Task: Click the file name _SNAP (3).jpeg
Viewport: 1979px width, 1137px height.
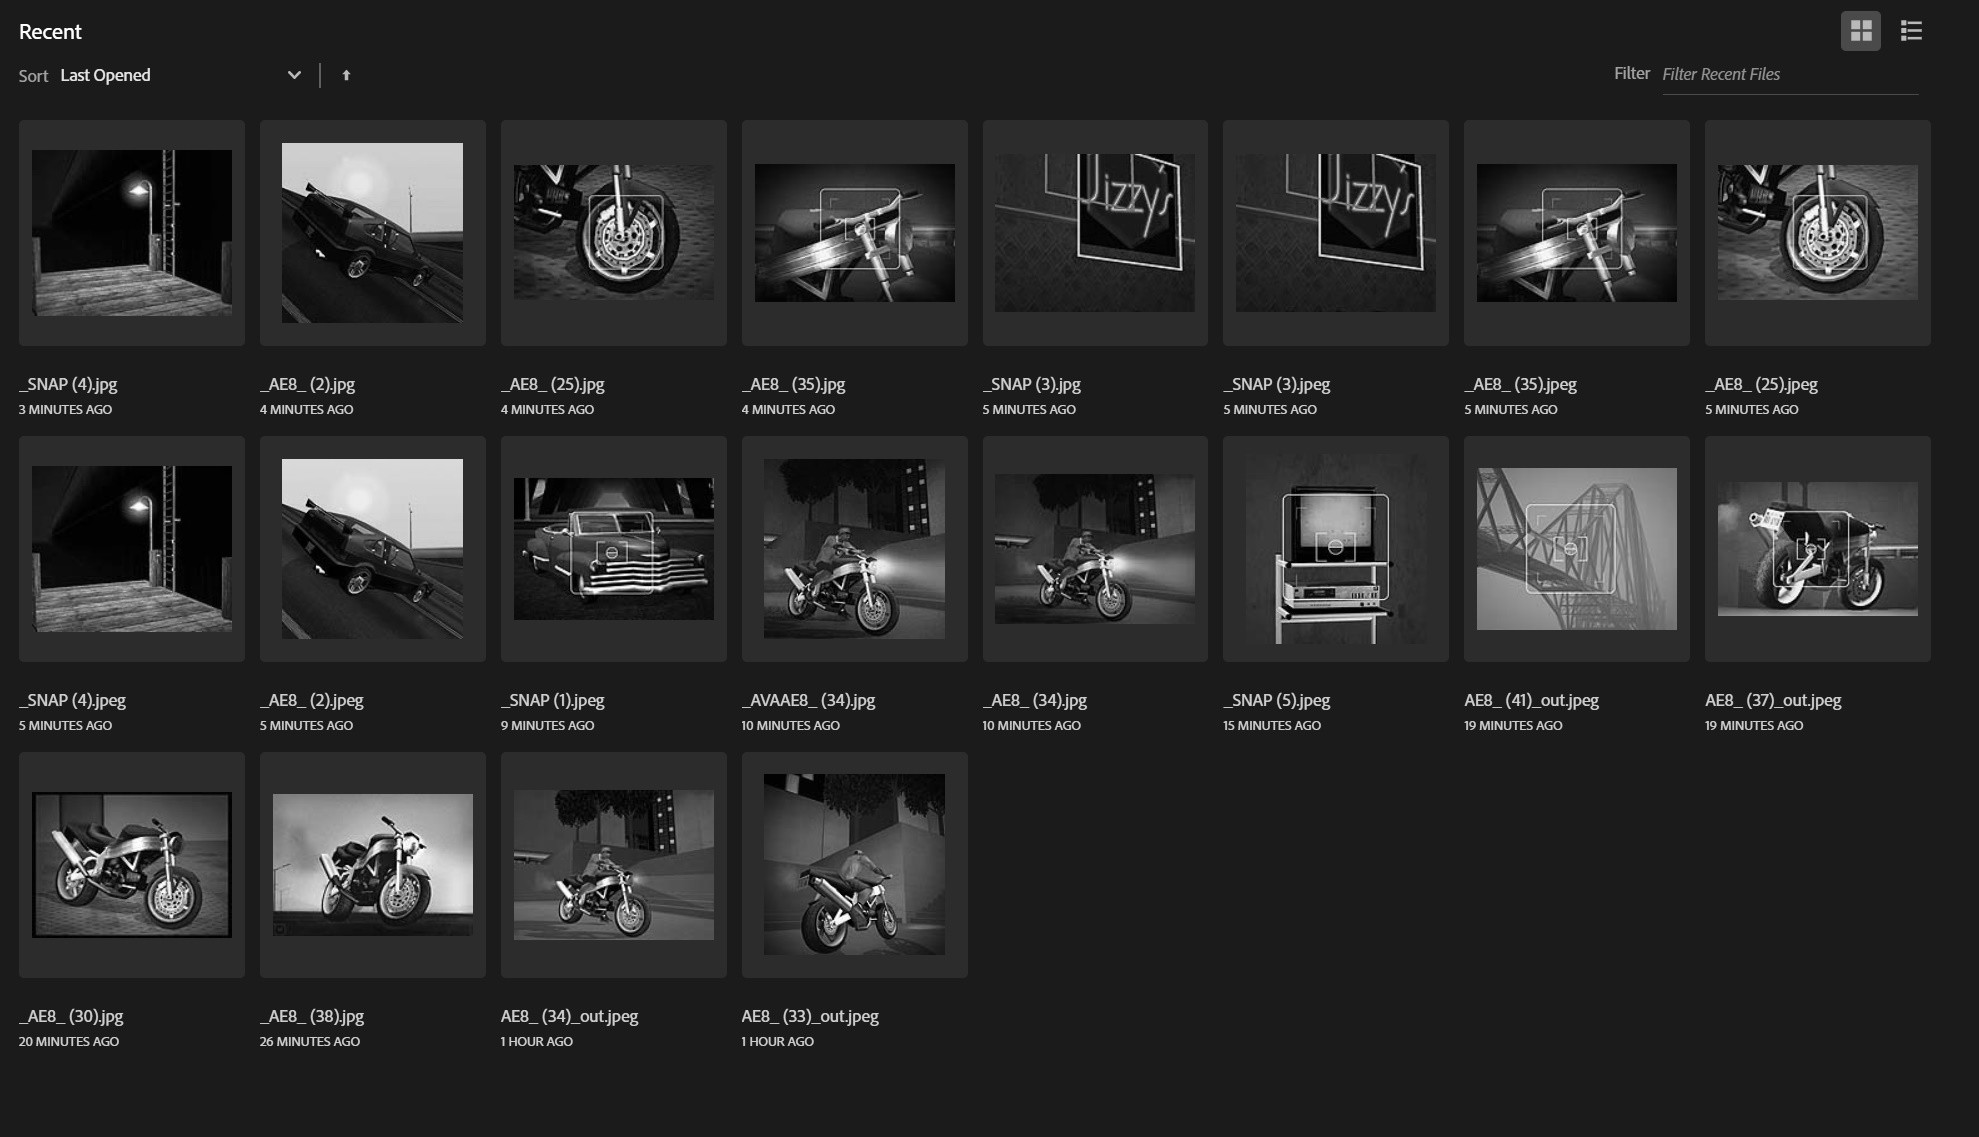Action: tap(1276, 384)
